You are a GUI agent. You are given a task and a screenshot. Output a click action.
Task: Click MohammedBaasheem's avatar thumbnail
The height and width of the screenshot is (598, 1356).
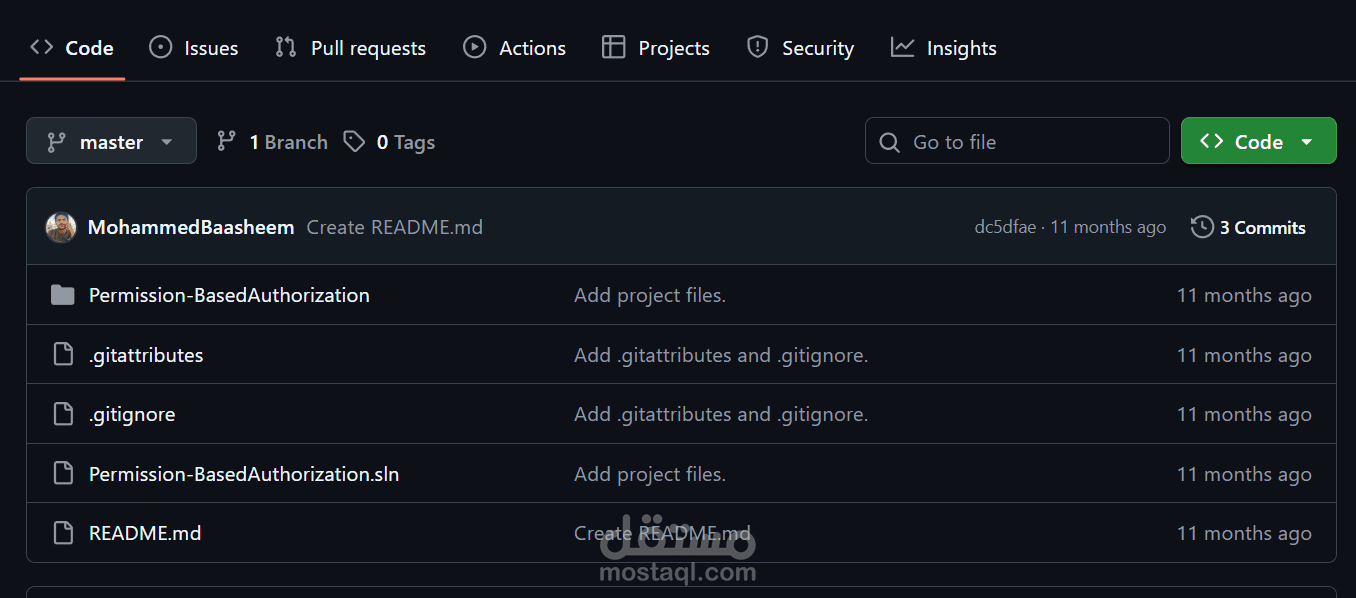(x=61, y=227)
